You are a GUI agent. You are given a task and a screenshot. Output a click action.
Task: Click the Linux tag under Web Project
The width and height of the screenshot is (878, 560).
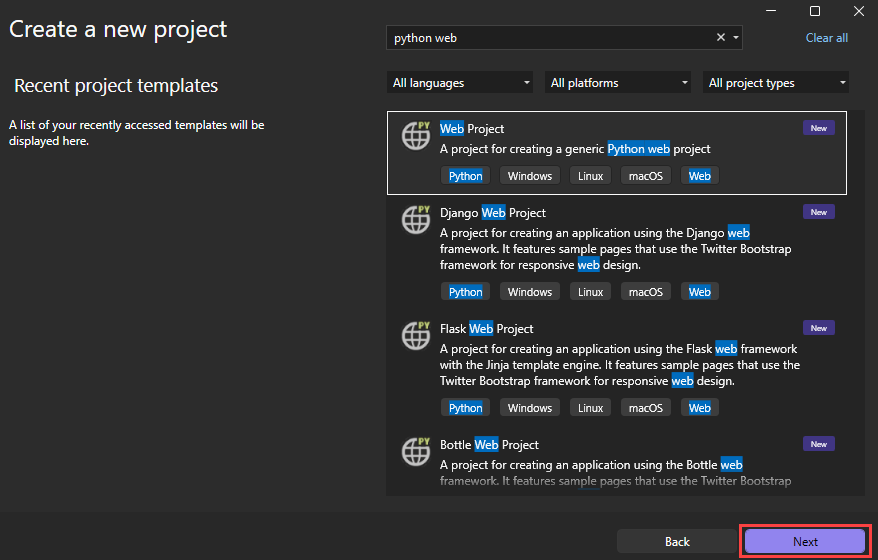(590, 176)
